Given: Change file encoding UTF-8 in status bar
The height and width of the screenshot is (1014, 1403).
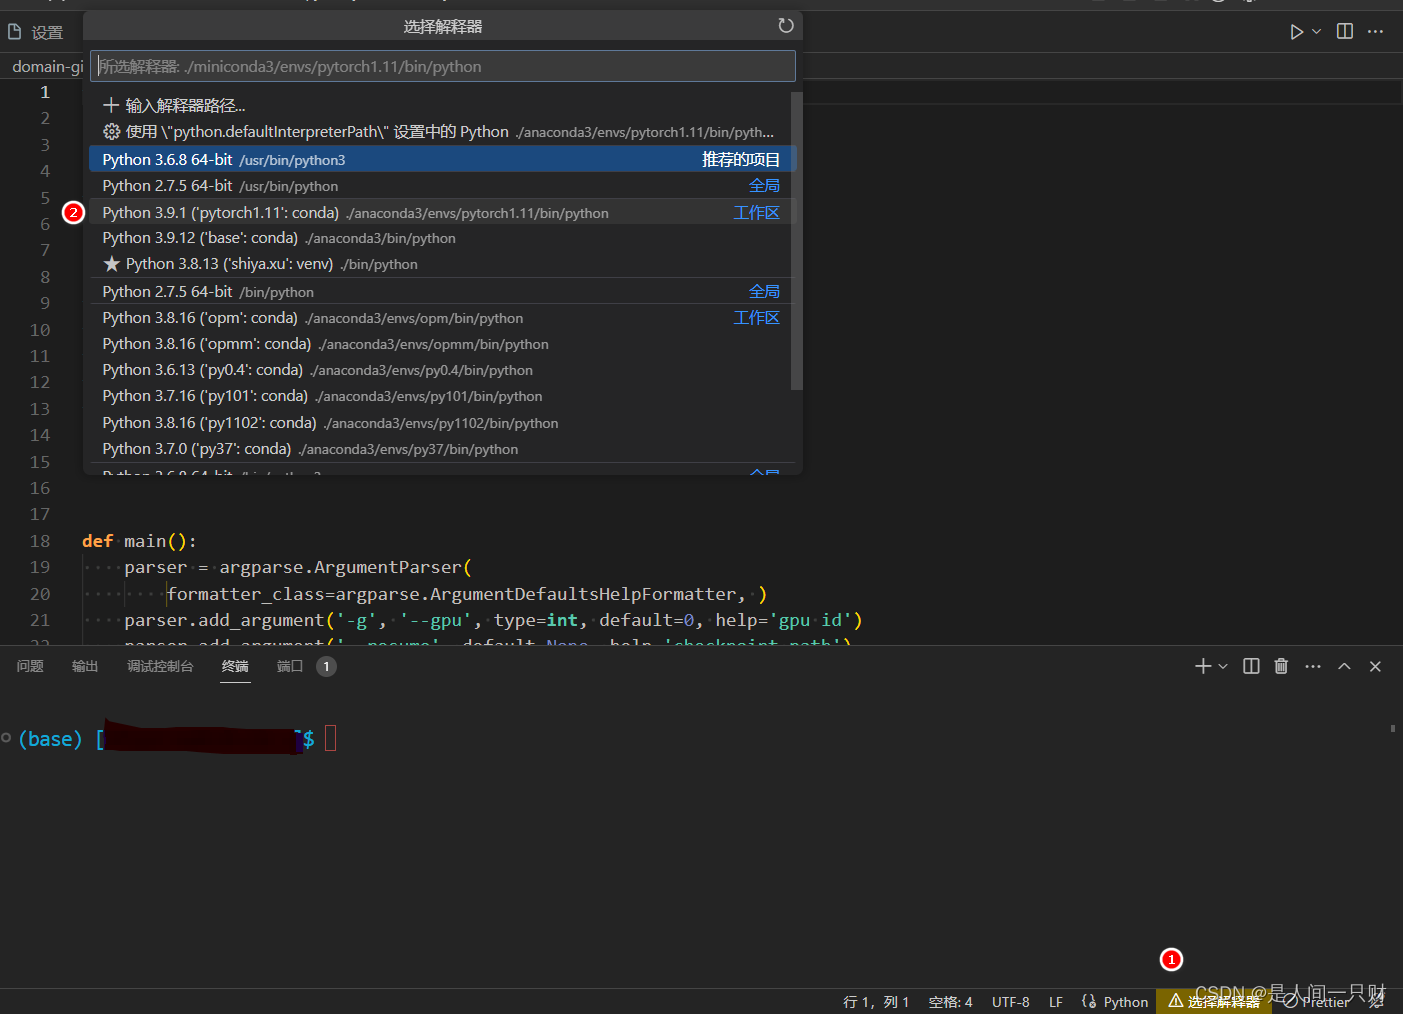Looking at the screenshot, I should point(1010,1002).
